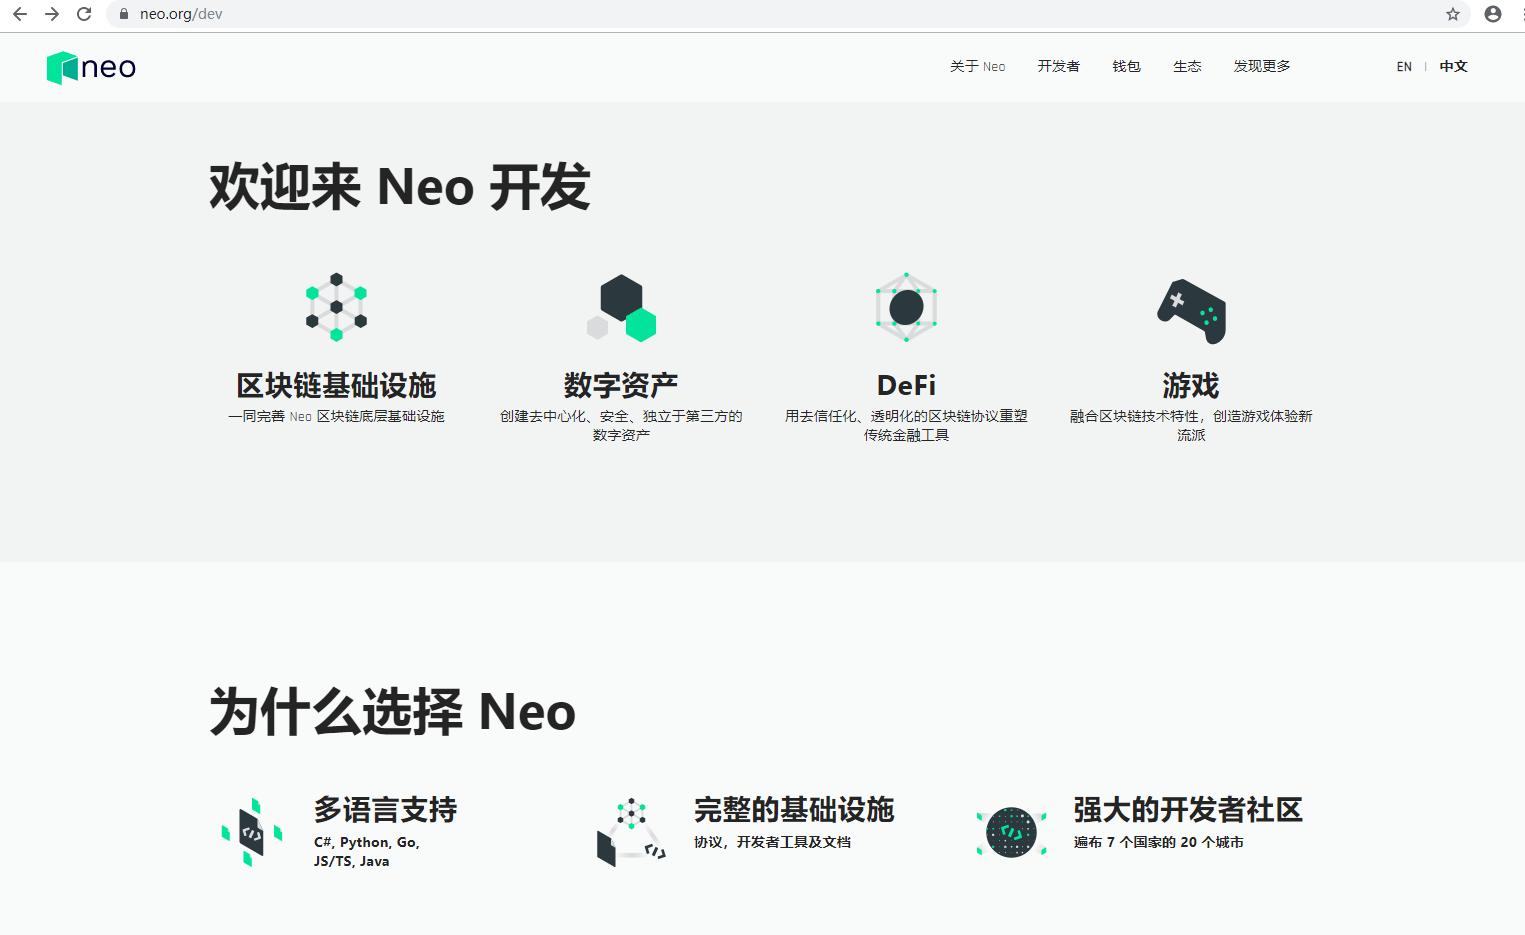
Task: Click the 为什么选择 Neo headline
Action: click(392, 712)
